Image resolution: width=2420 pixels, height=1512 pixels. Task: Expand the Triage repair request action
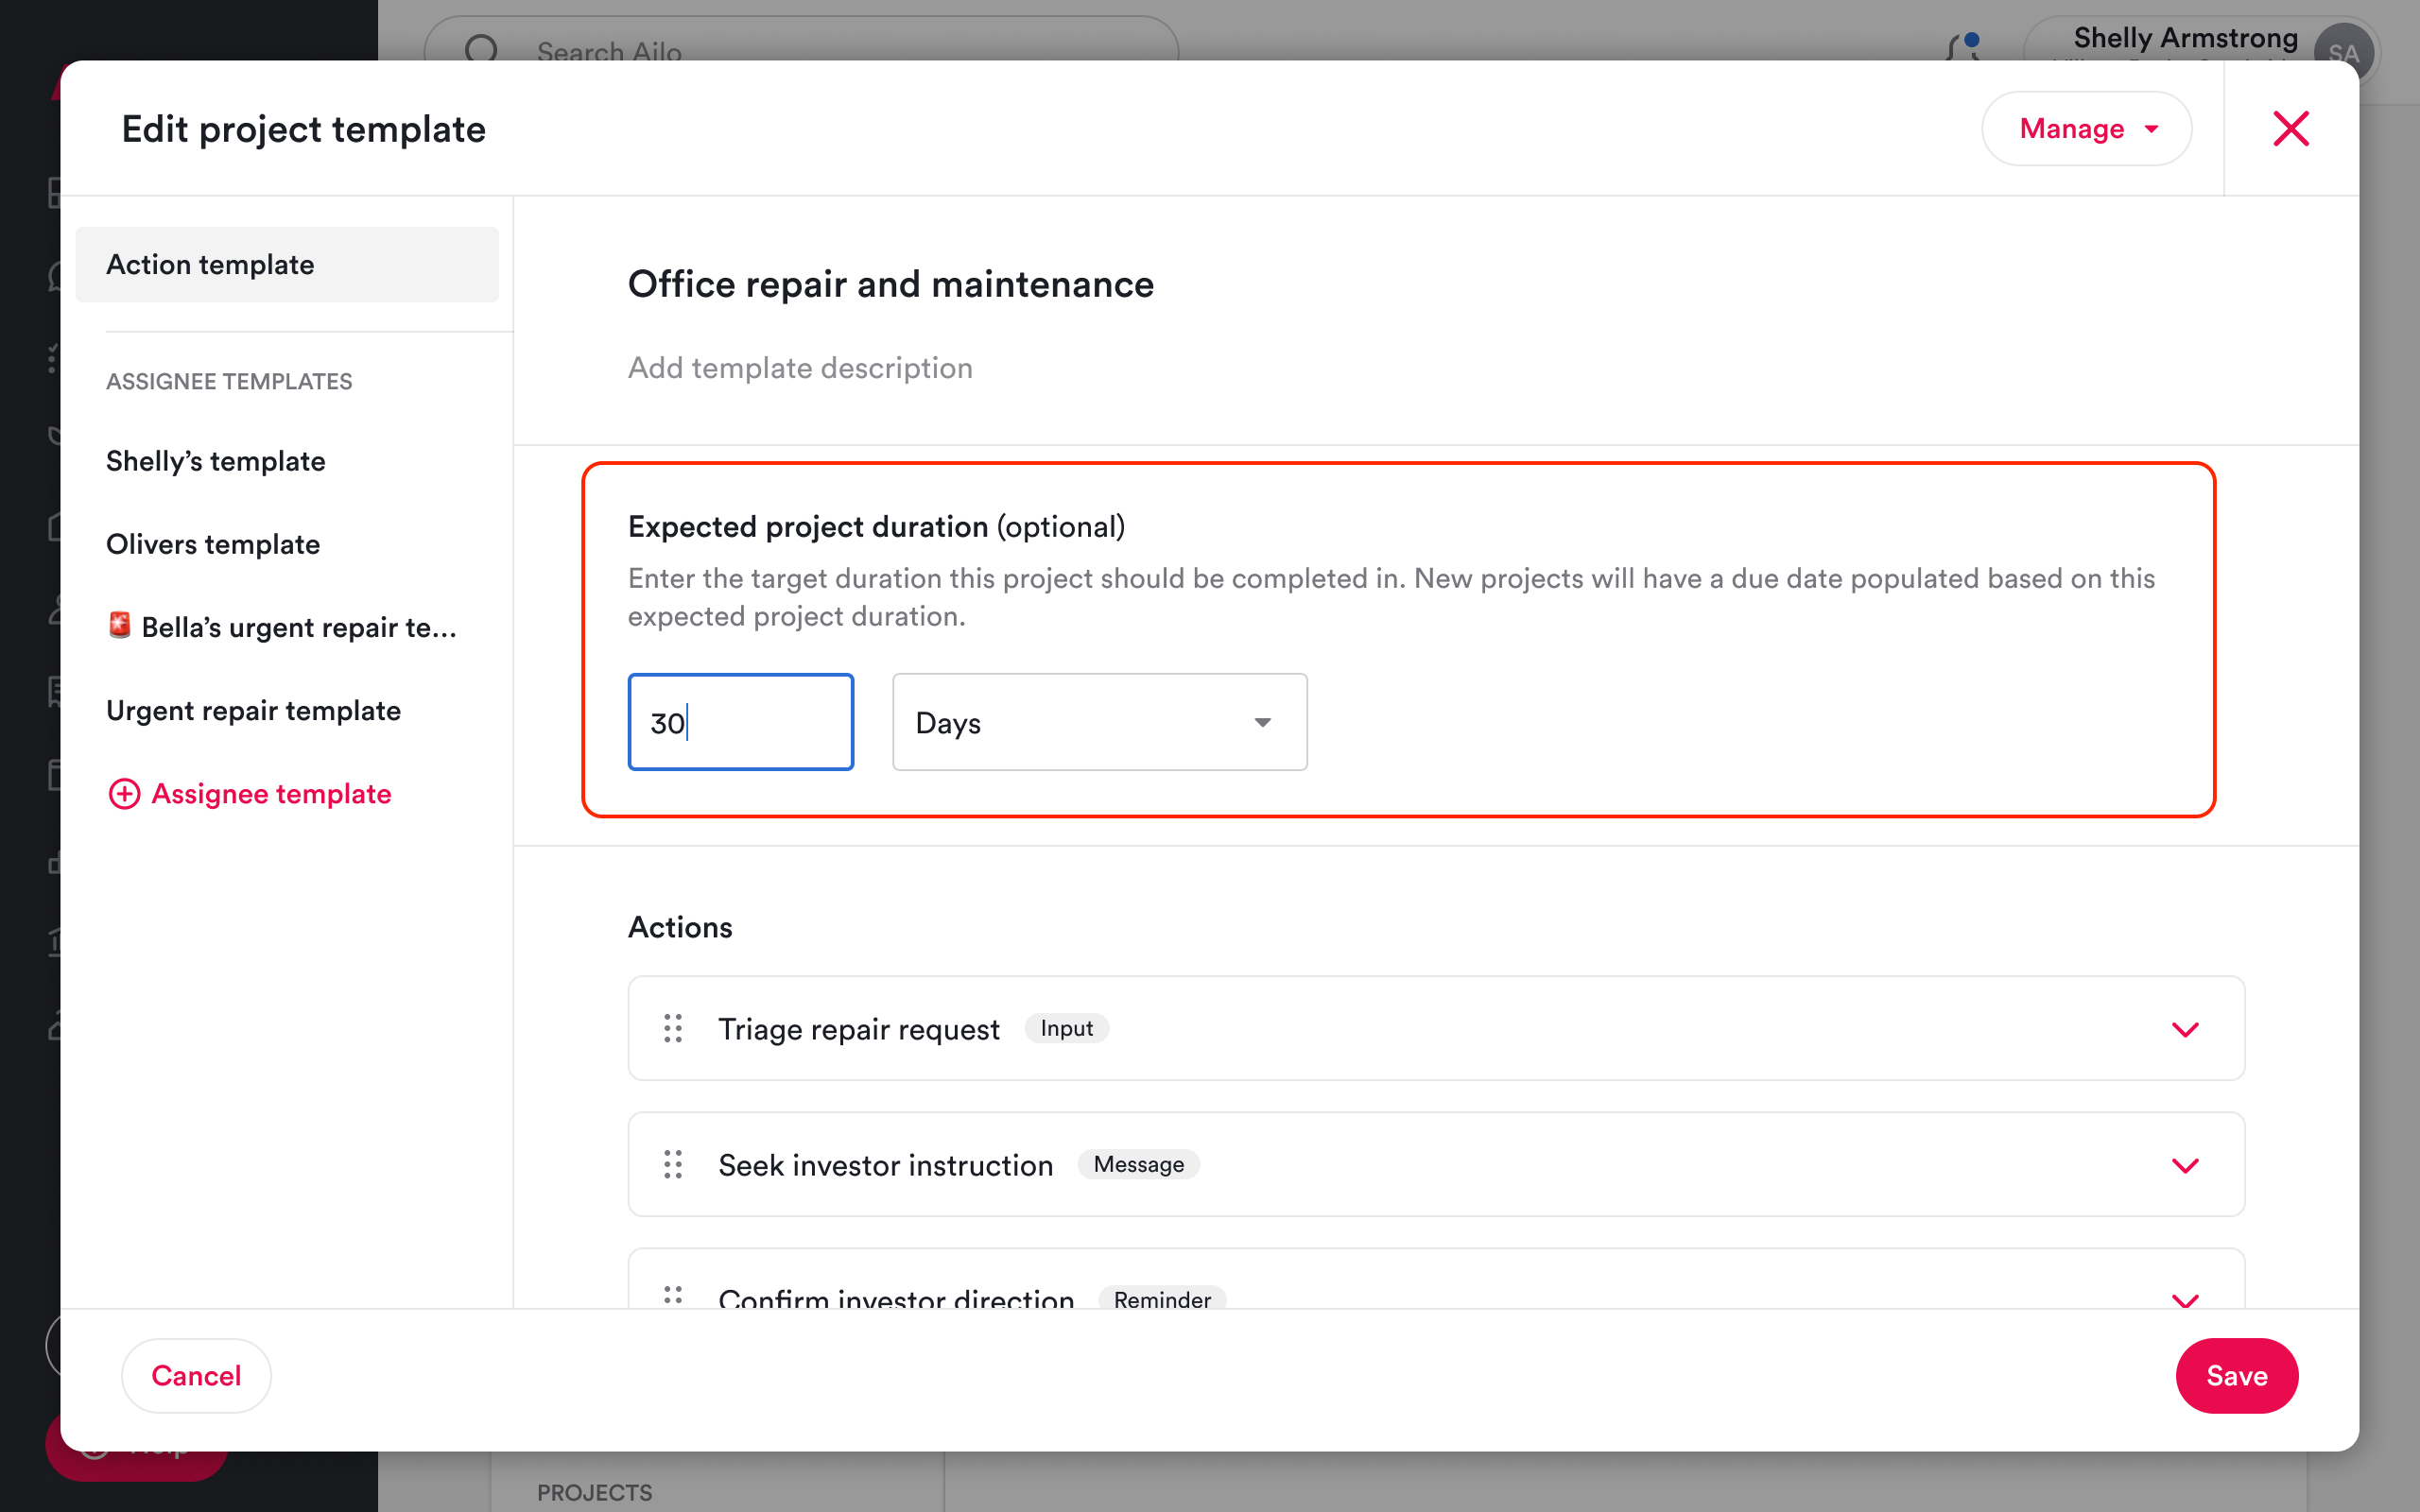pos(2185,1029)
